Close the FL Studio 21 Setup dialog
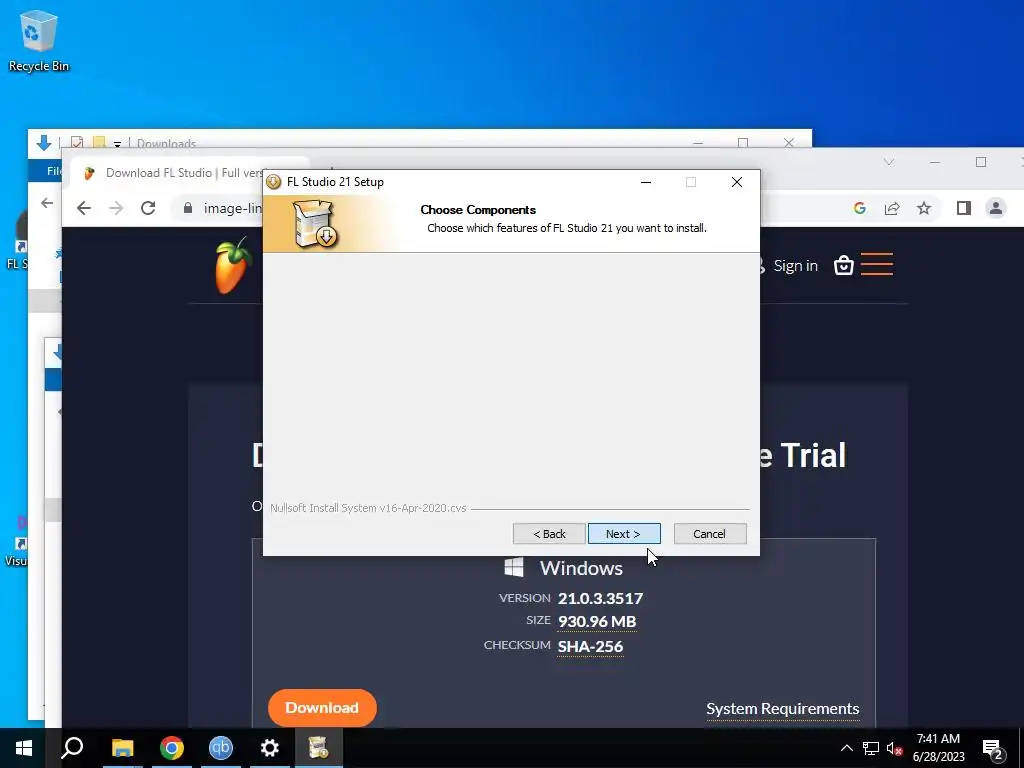This screenshot has height=768, width=1024. coord(737,182)
